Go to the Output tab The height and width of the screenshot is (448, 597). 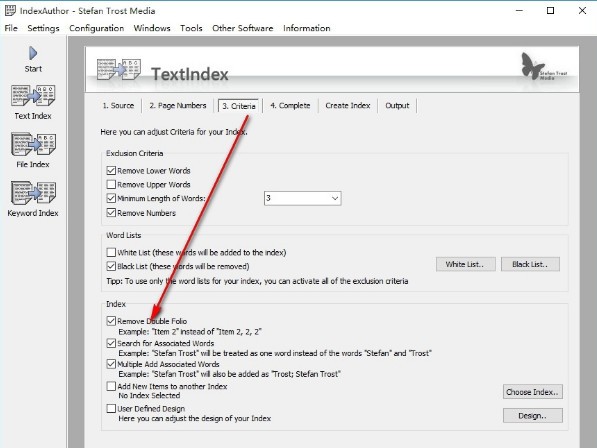[397, 105]
